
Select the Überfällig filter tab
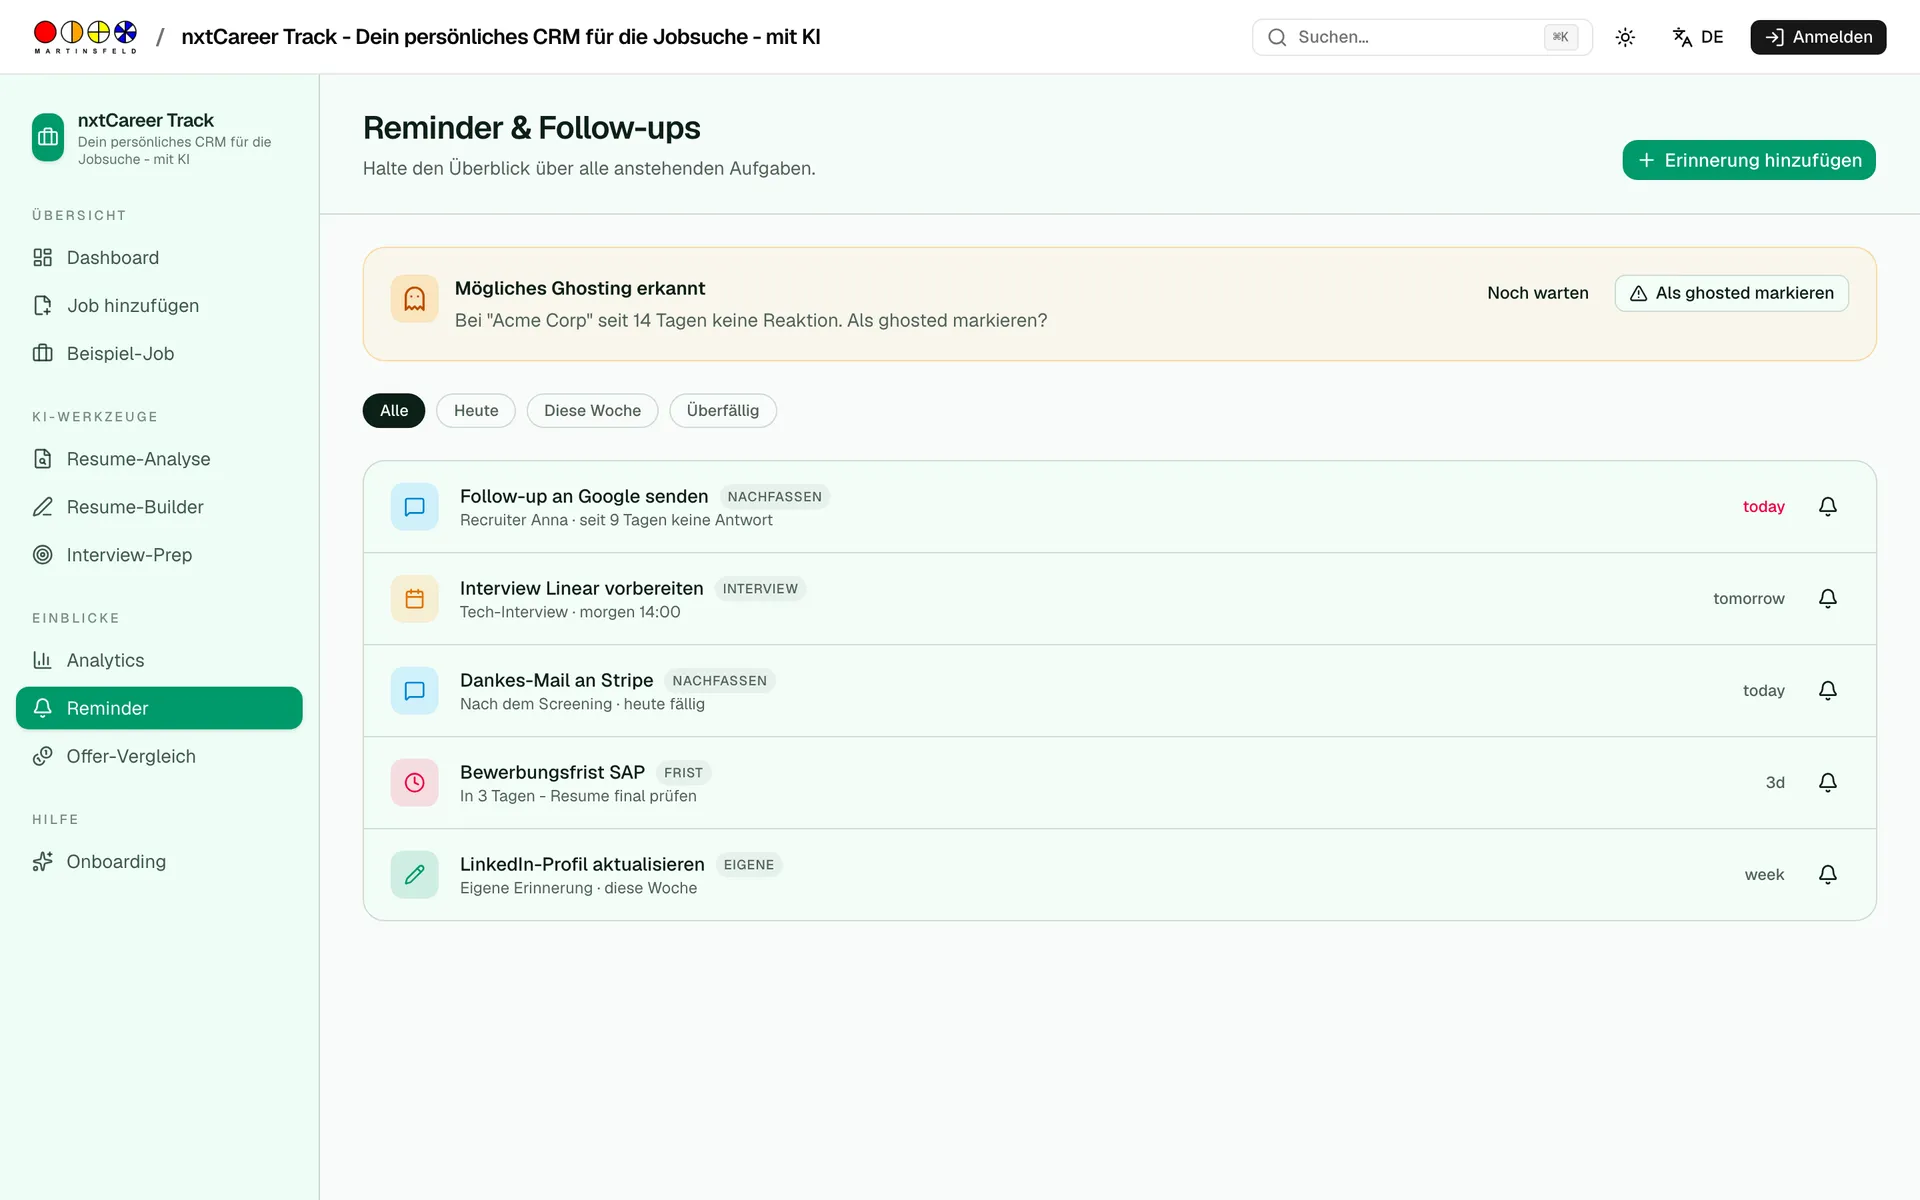coord(723,411)
